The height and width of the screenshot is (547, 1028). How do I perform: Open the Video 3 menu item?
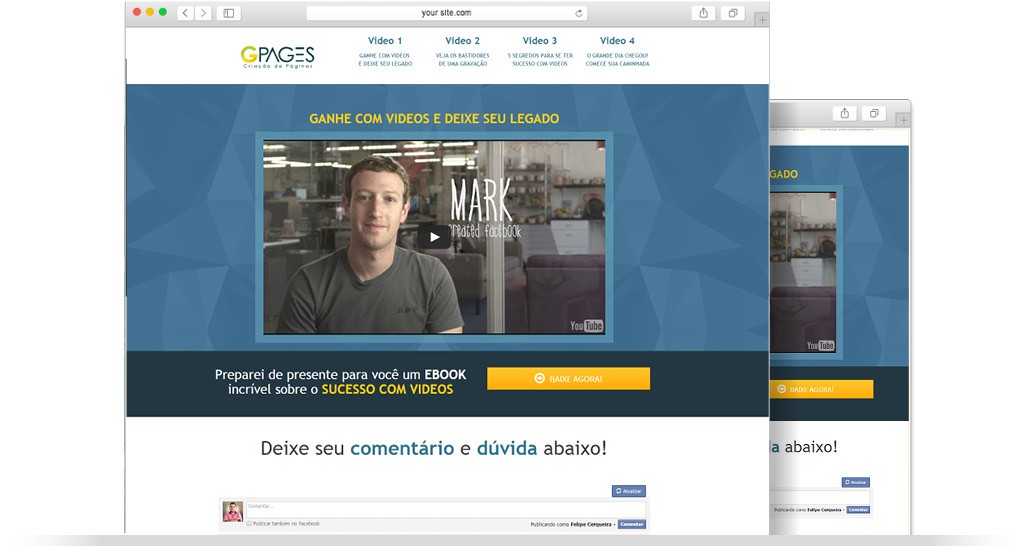pos(540,41)
